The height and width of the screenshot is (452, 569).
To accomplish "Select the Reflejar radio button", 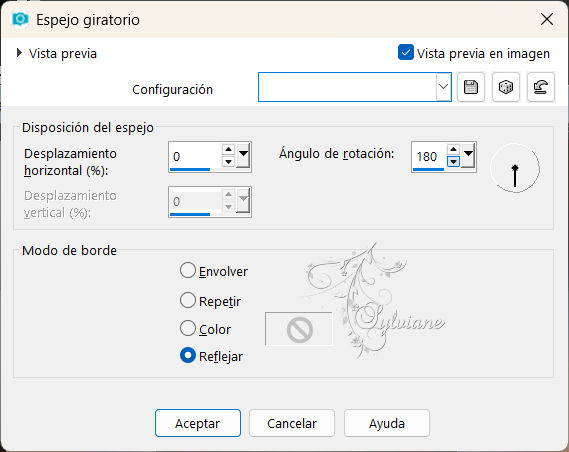I will click(188, 356).
